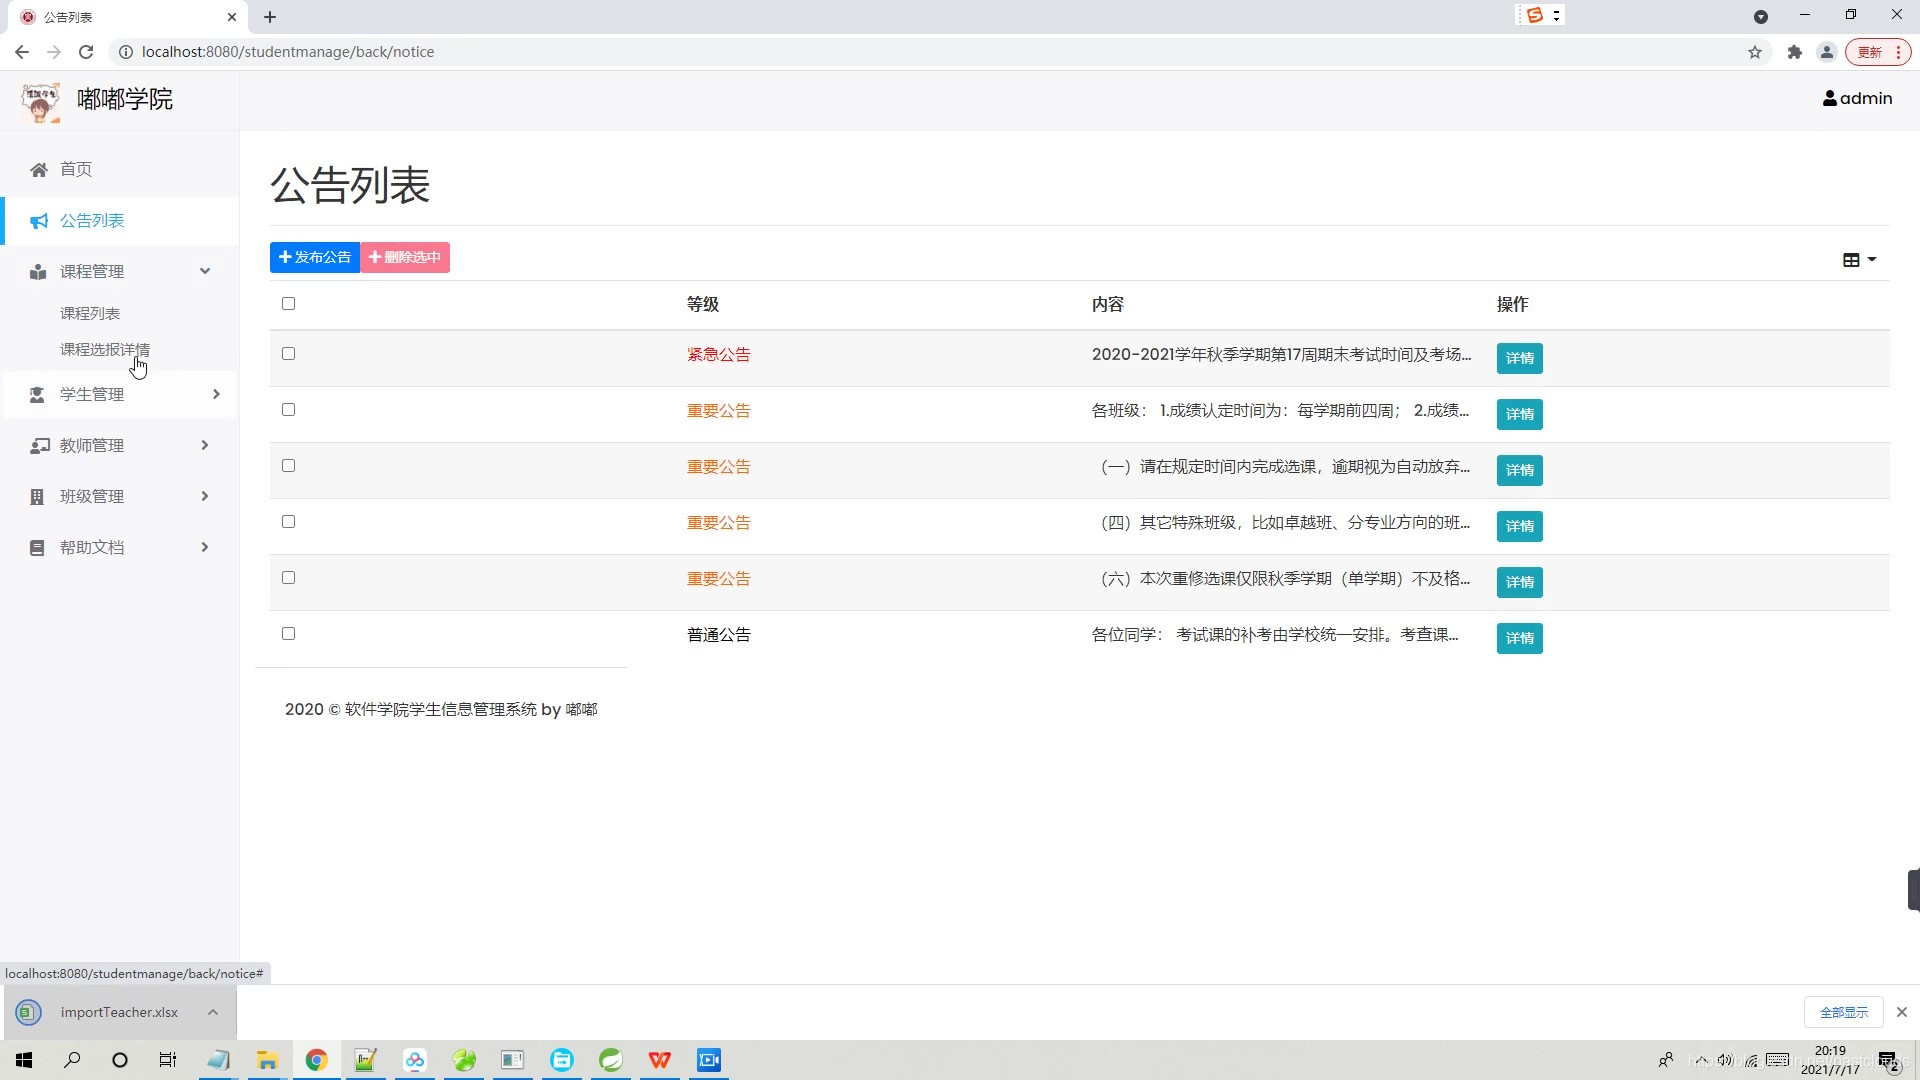
Task: Collapse the 课程管理 menu chevron
Action: coord(205,272)
